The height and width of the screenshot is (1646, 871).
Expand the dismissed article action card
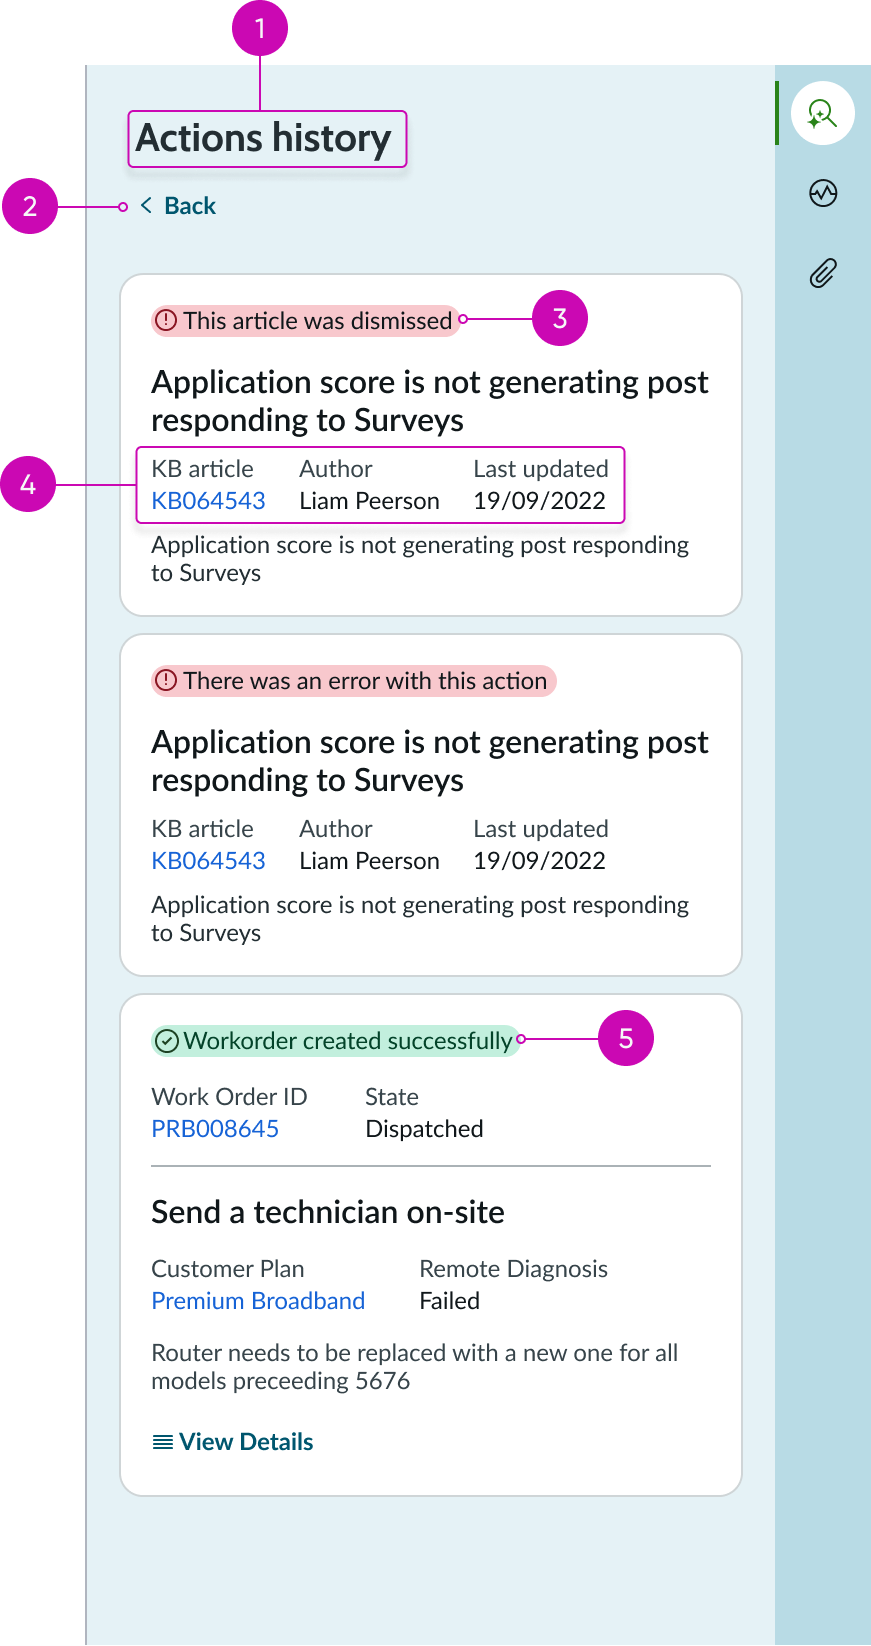coord(430,445)
